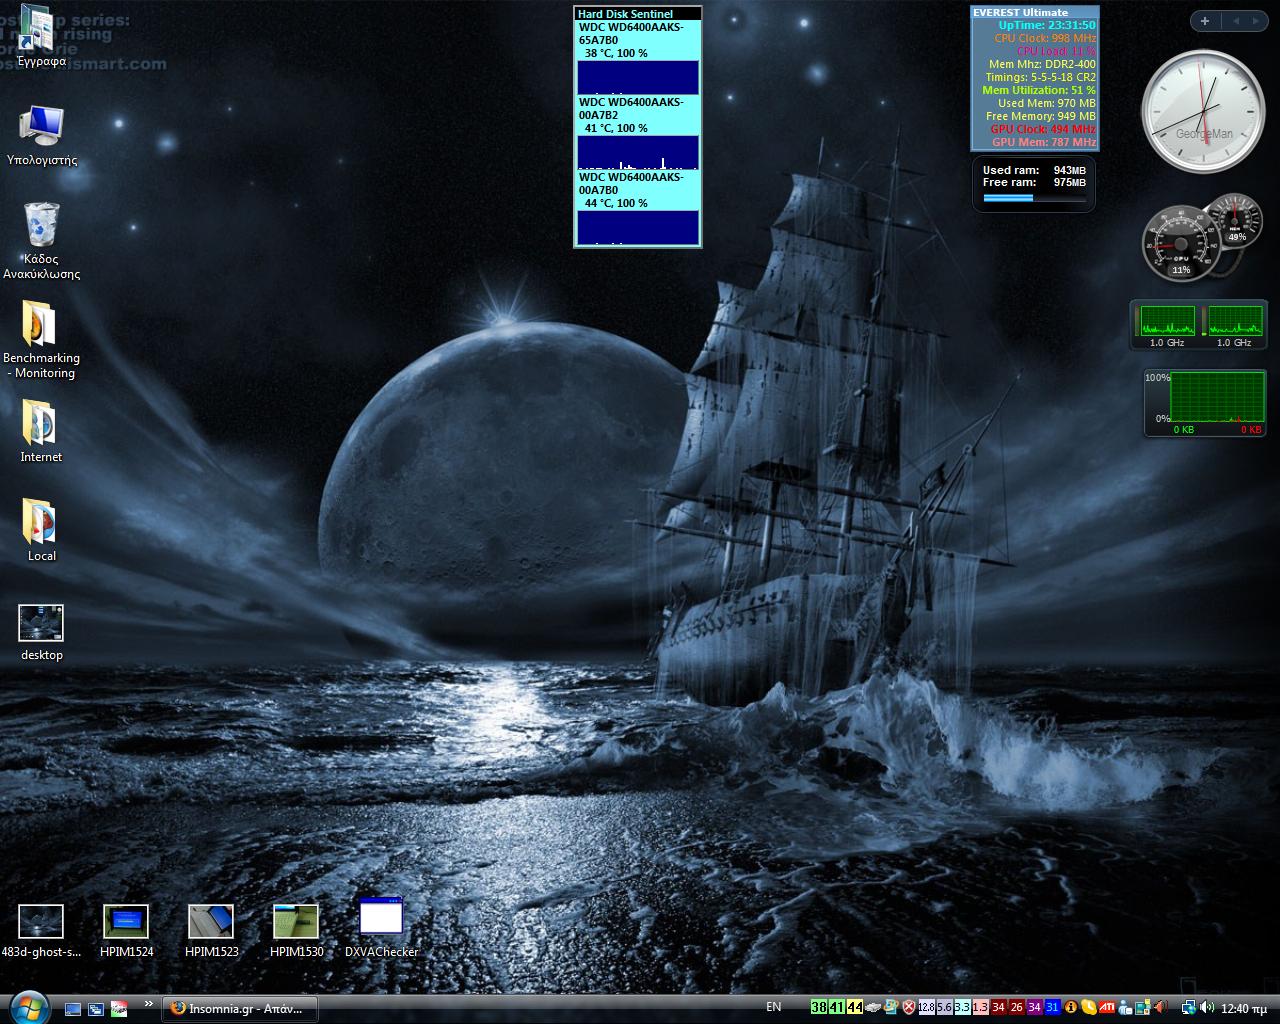Open the Benchmarking - Monitoring folder
The width and height of the screenshot is (1280, 1024).
(41, 340)
